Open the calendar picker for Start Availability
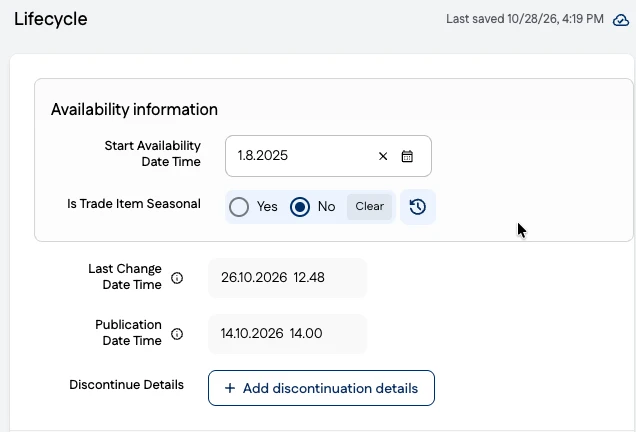The image size is (636, 432). [407, 156]
